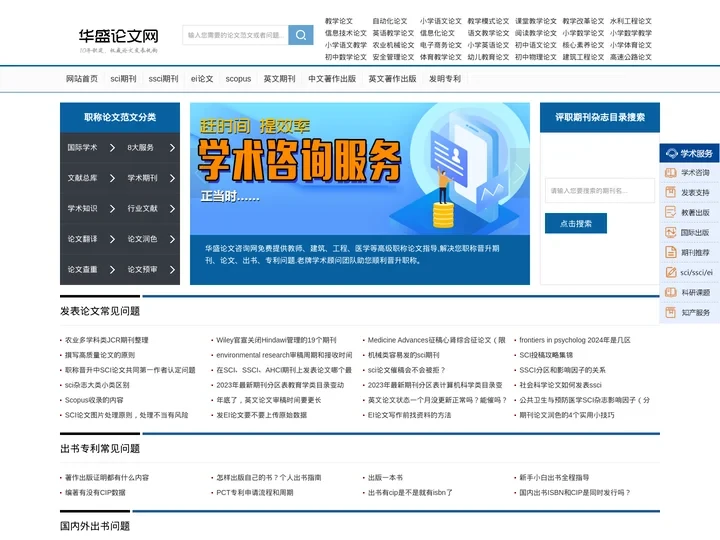Open article 机械类容易发的sci期刊
Image resolution: width=720 pixels, height=540 pixels.
404,355
